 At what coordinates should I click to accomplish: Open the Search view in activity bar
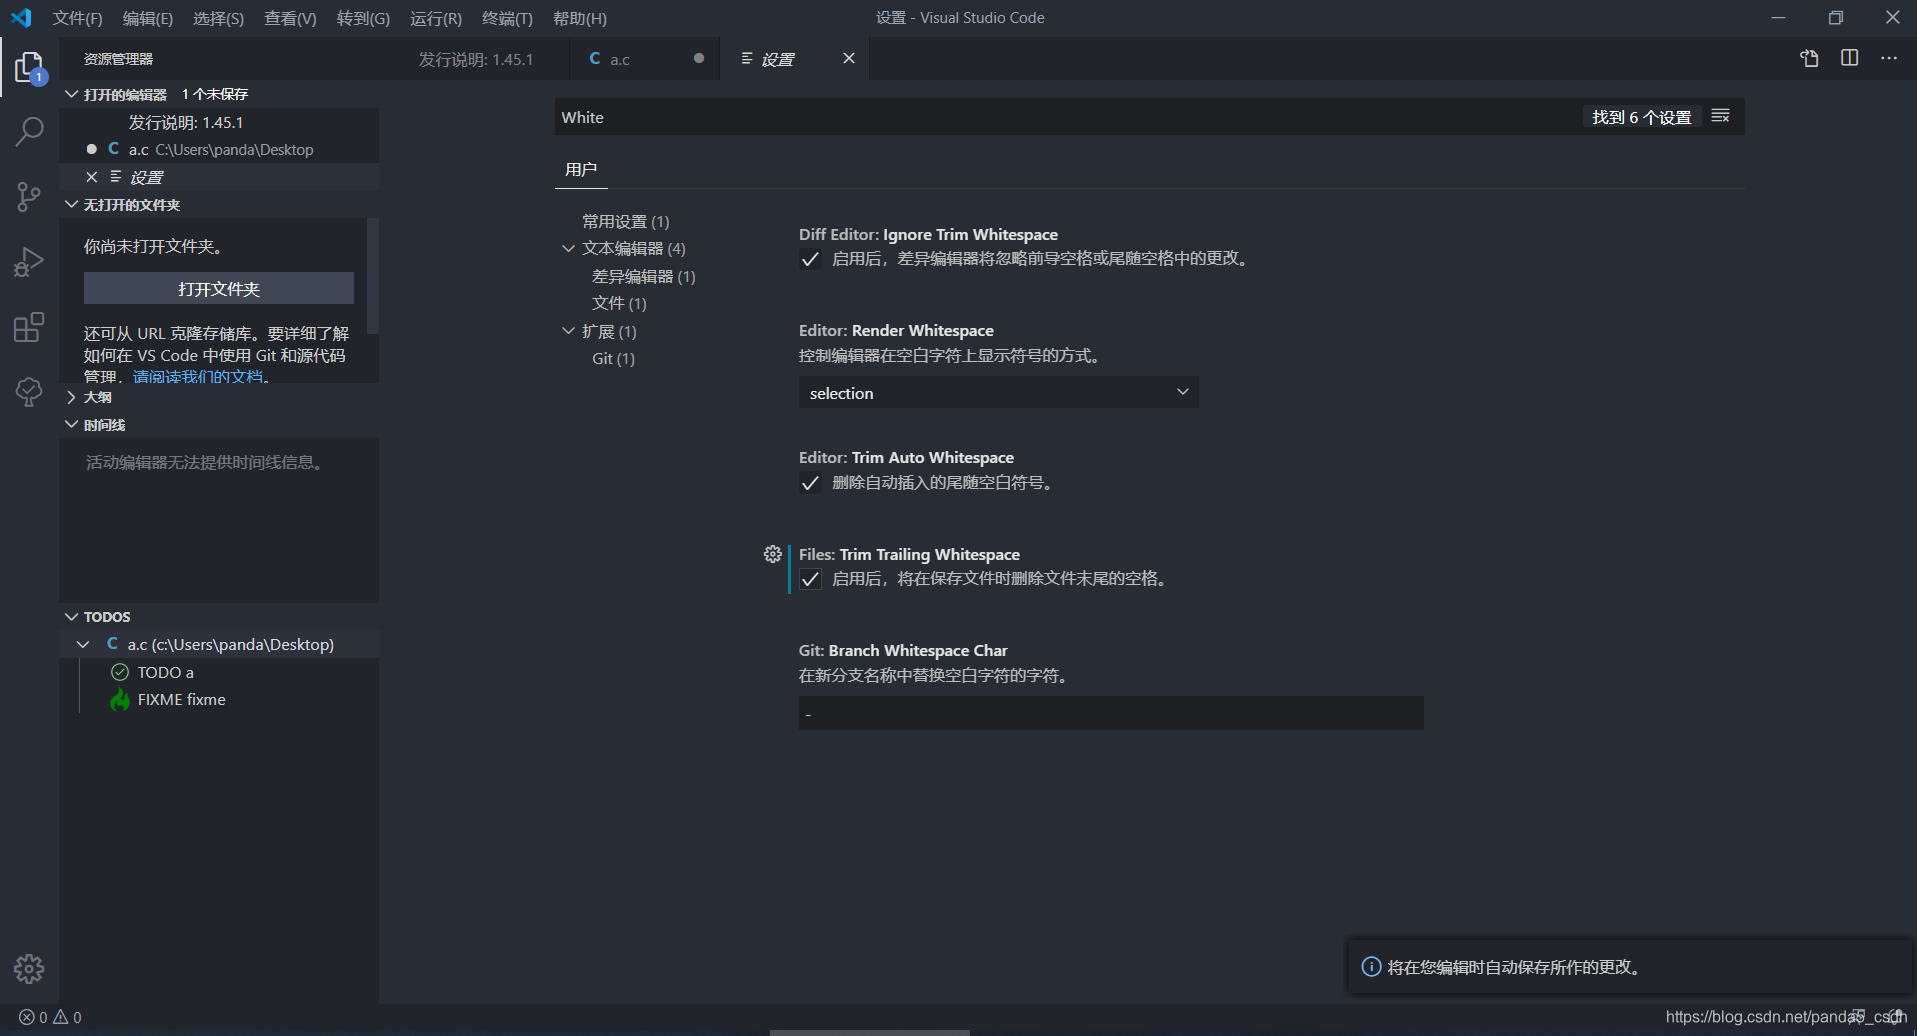pos(29,131)
